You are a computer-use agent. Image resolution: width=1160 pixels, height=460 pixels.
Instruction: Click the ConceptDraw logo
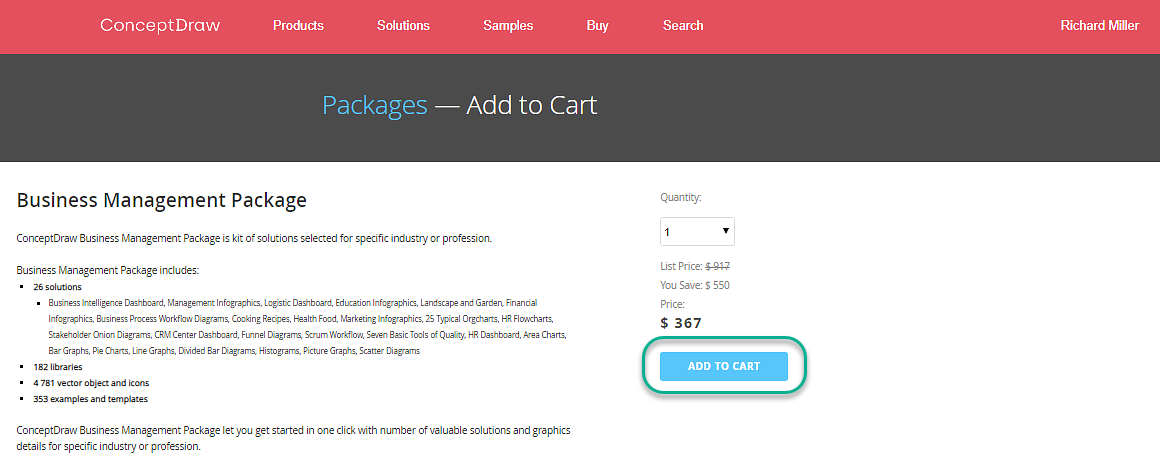coord(160,26)
